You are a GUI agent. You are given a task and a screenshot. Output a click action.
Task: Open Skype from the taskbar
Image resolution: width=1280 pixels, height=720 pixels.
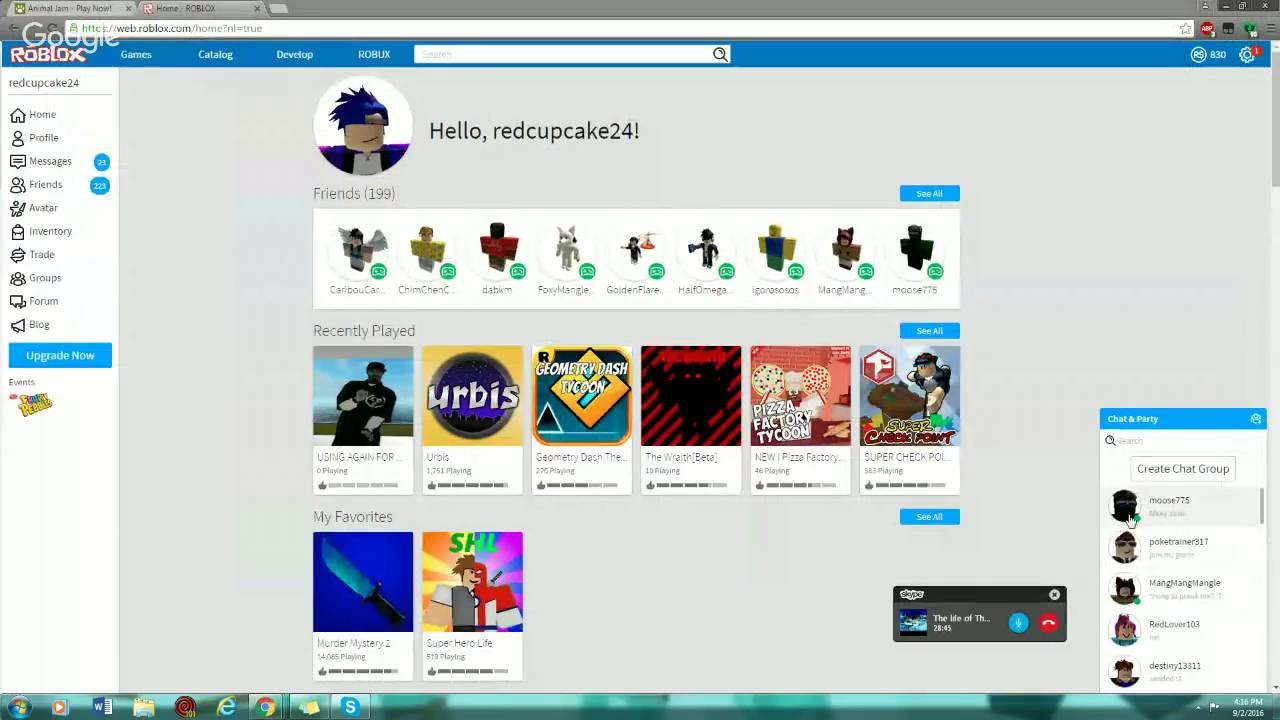pos(350,707)
